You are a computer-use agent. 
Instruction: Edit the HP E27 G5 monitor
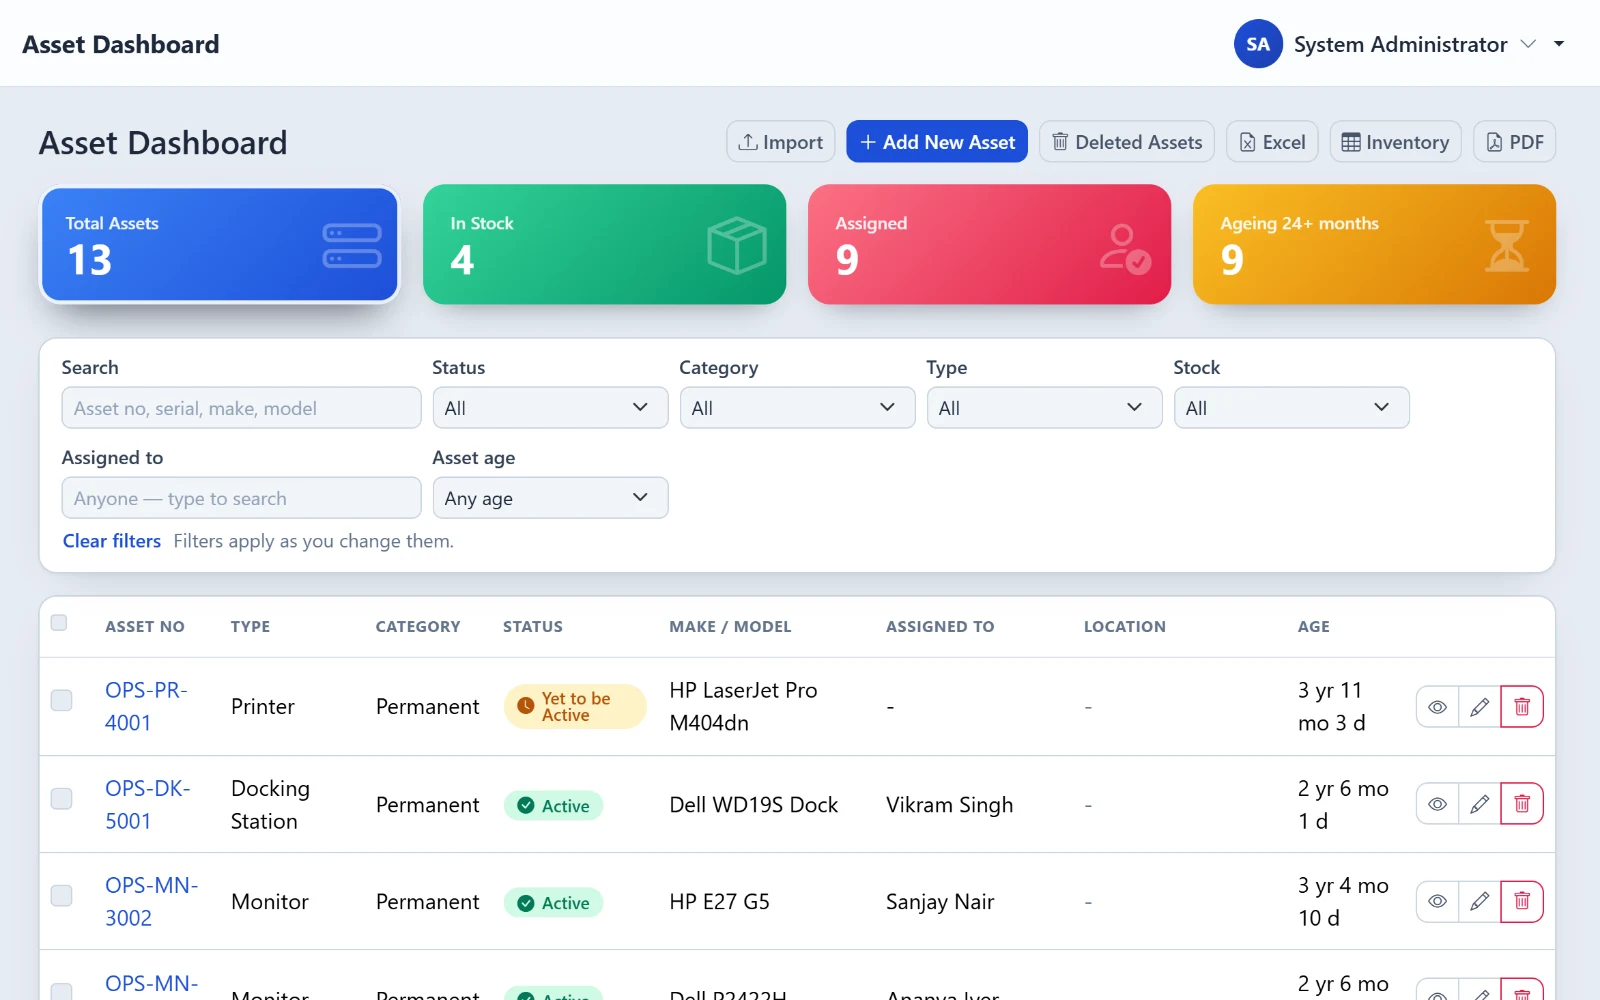1479,901
